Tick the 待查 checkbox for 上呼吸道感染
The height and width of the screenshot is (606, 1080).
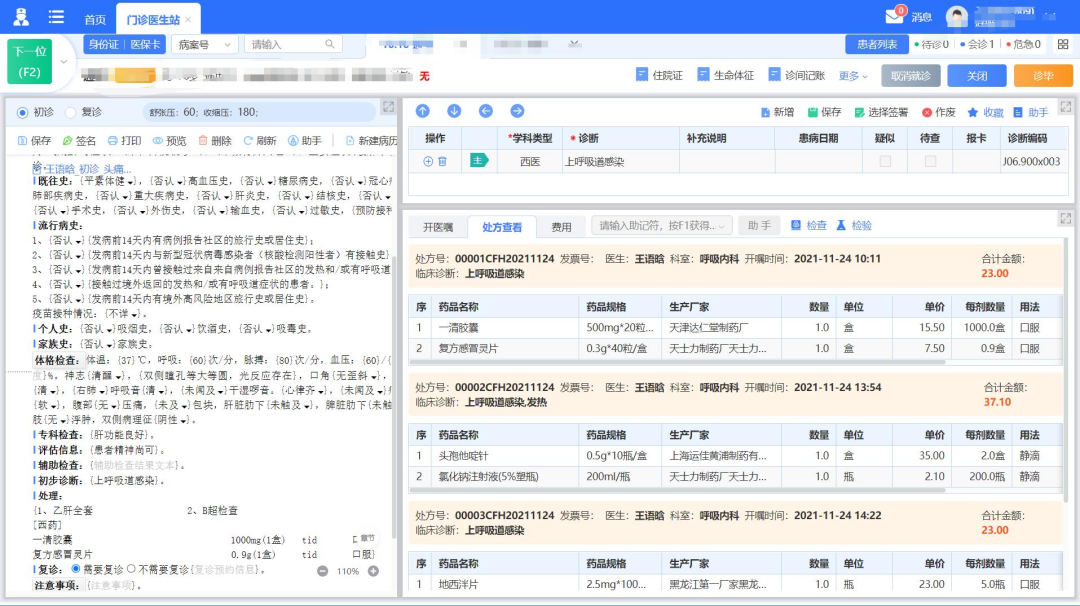coord(931,161)
